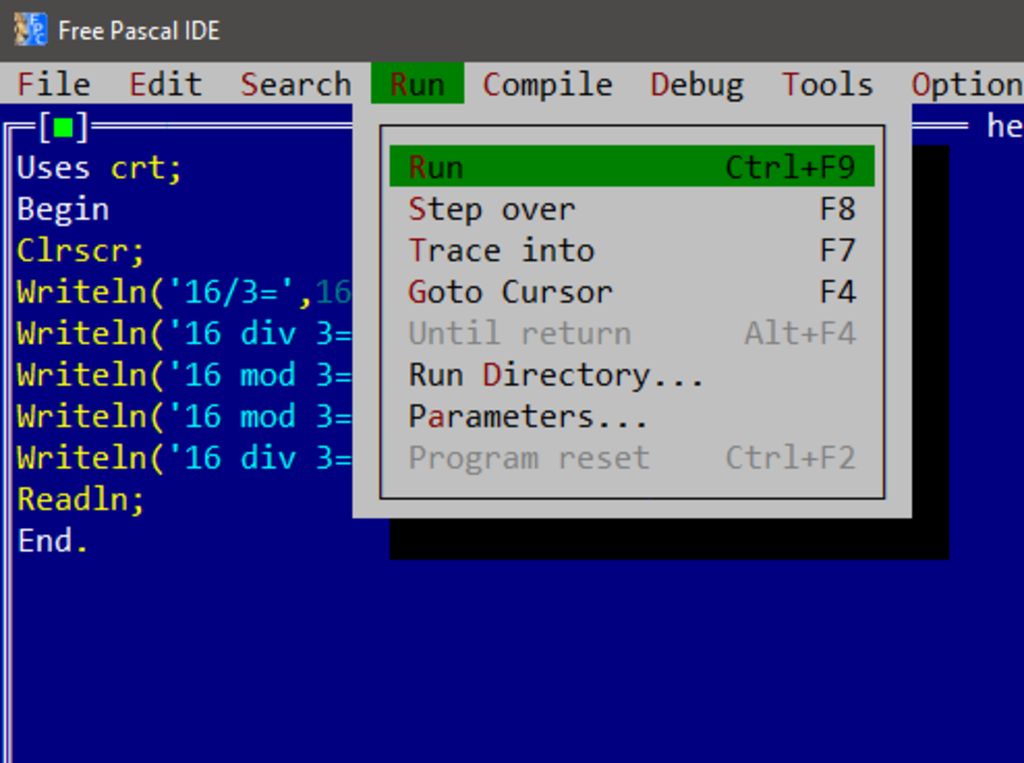This screenshot has width=1024, height=763.
Task: Close the editor window via green square
Action: coord(63,126)
